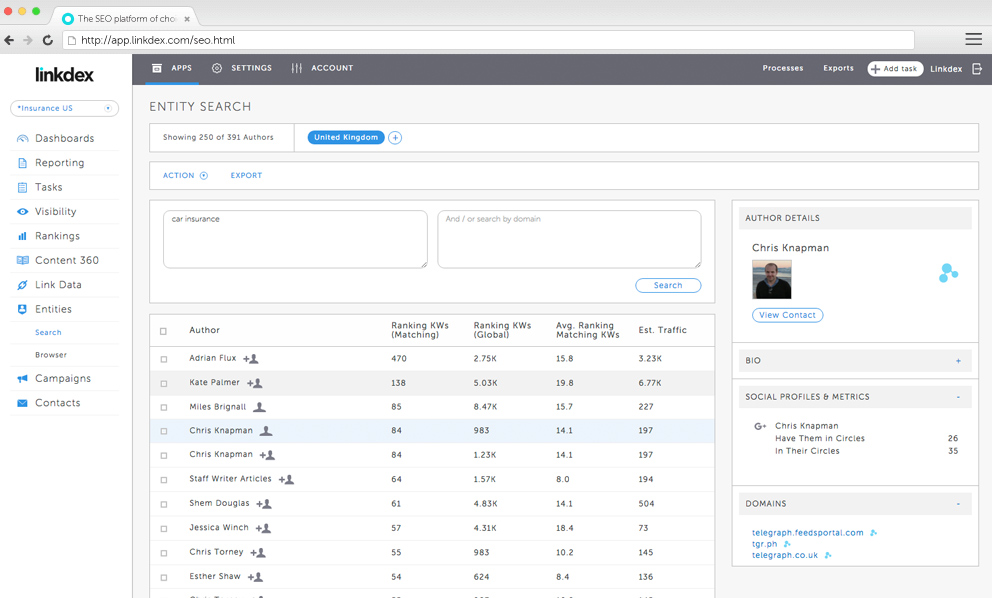Viewport: 992px width, 598px height.
Task: Click icon next to tgr.ph domain
Action: [787, 544]
